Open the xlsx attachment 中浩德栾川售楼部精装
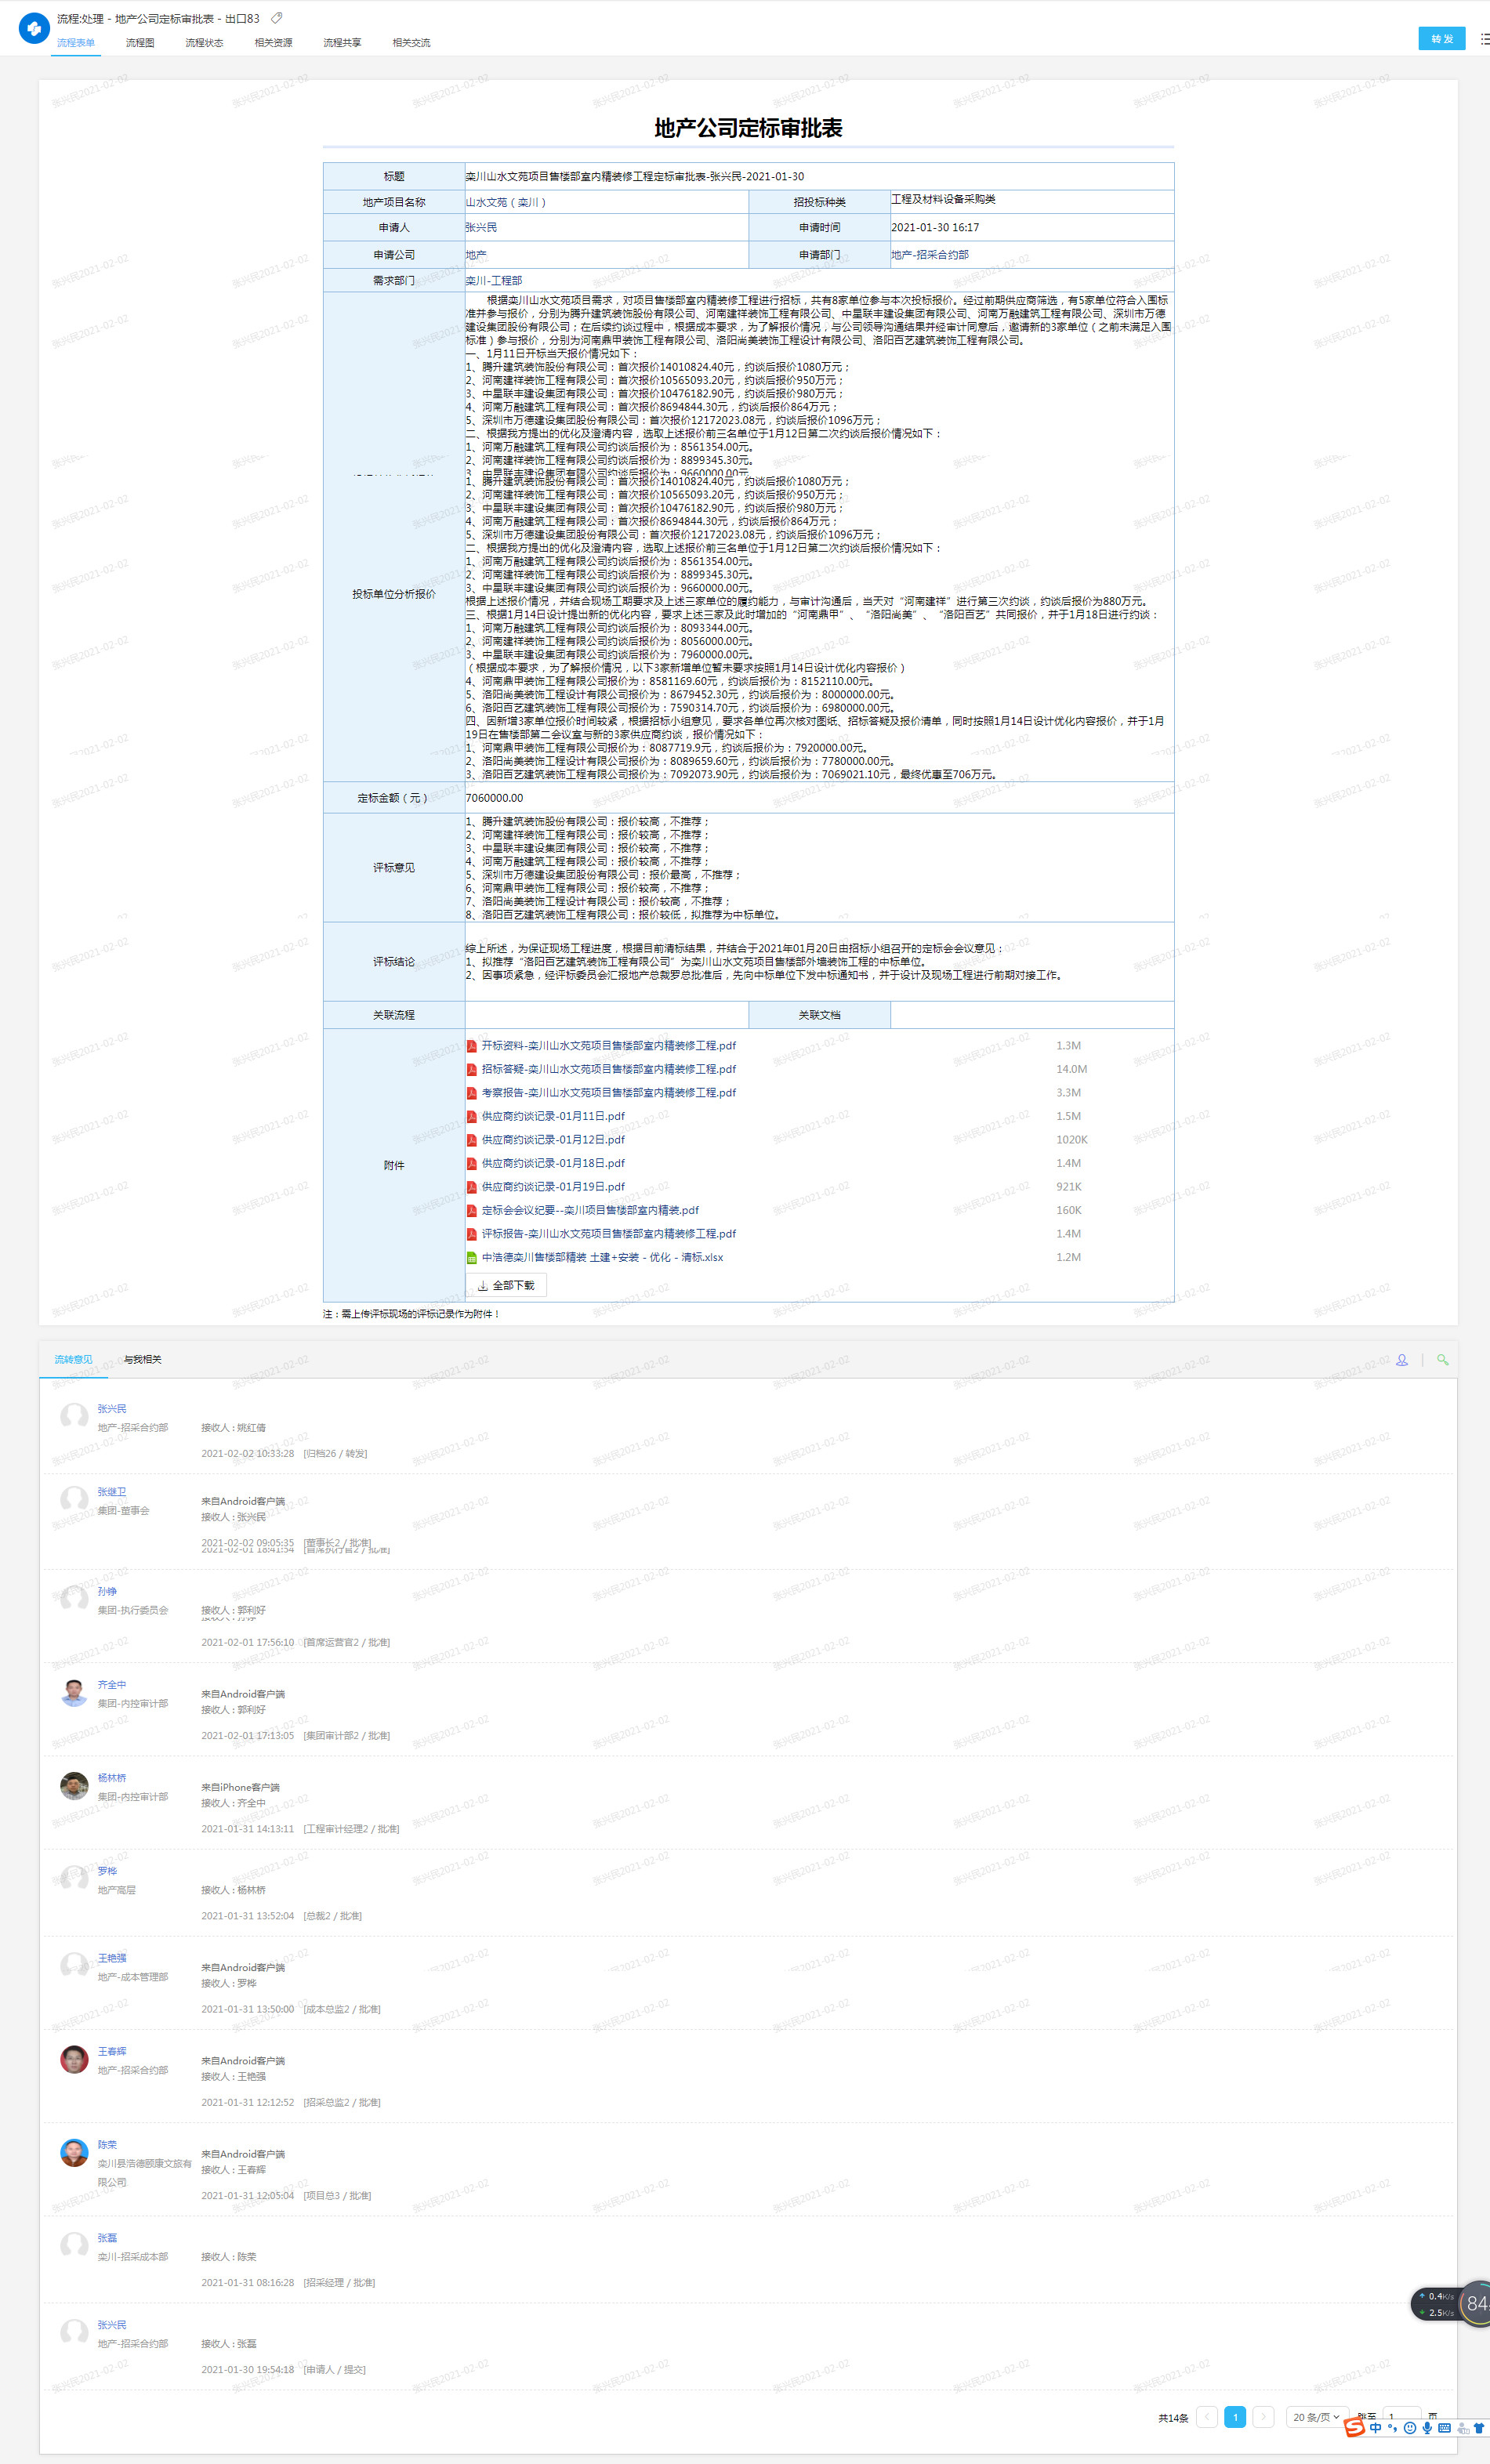This screenshot has width=1490, height=2464. [x=601, y=1257]
